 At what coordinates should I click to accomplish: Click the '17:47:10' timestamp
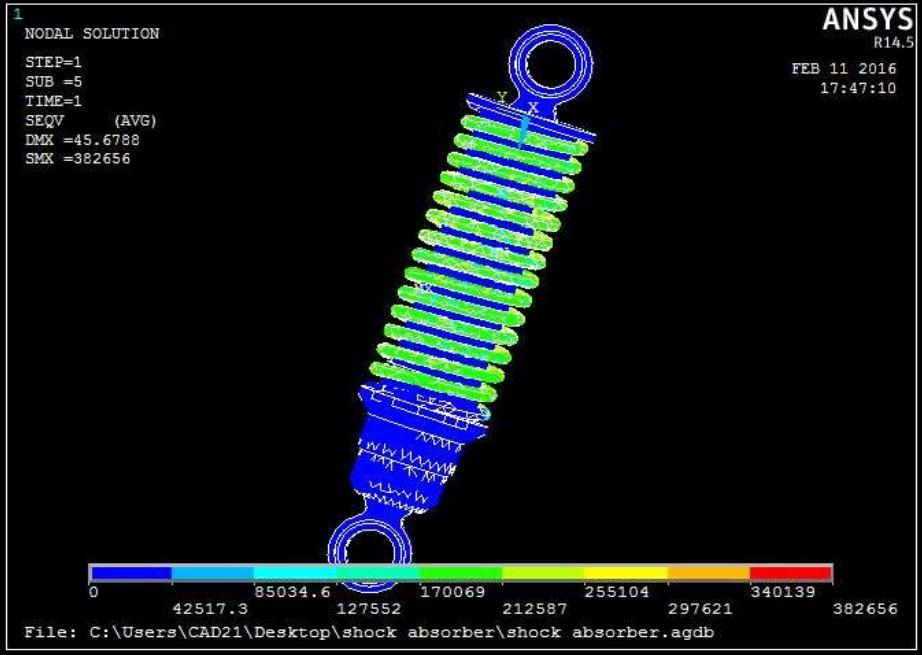pyautogui.click(x=858, y=88)
